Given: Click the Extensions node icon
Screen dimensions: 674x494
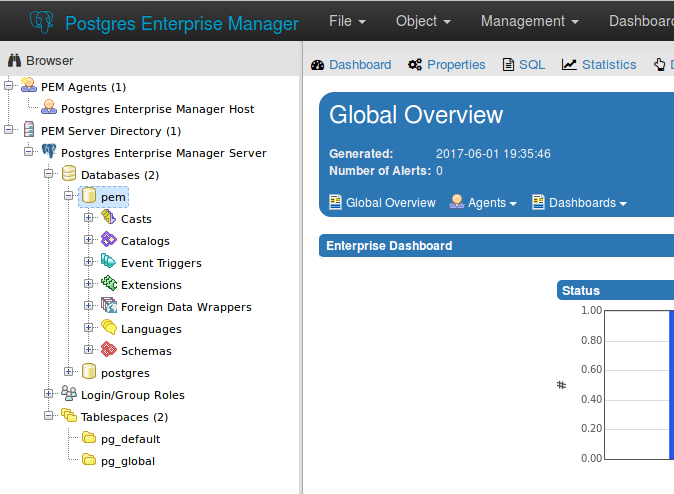Looking at the screenshot, I should pos(109,284).
